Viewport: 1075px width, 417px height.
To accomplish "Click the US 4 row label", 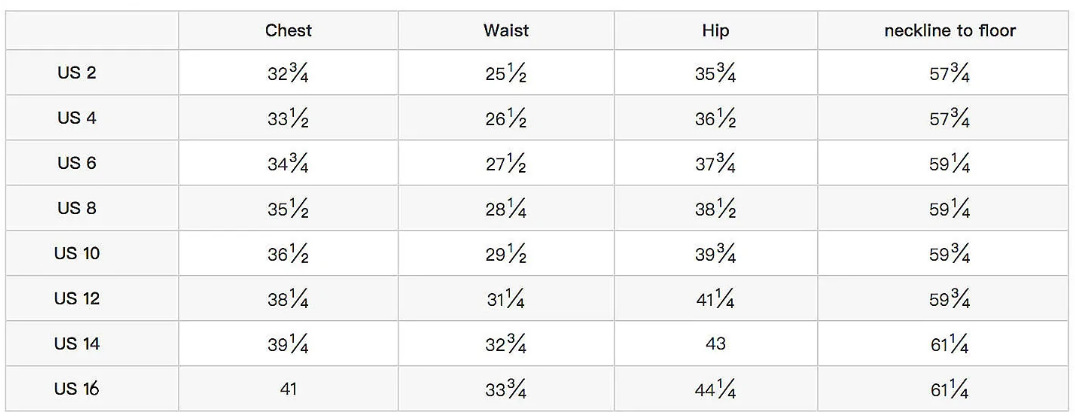I will click(77, 118).
